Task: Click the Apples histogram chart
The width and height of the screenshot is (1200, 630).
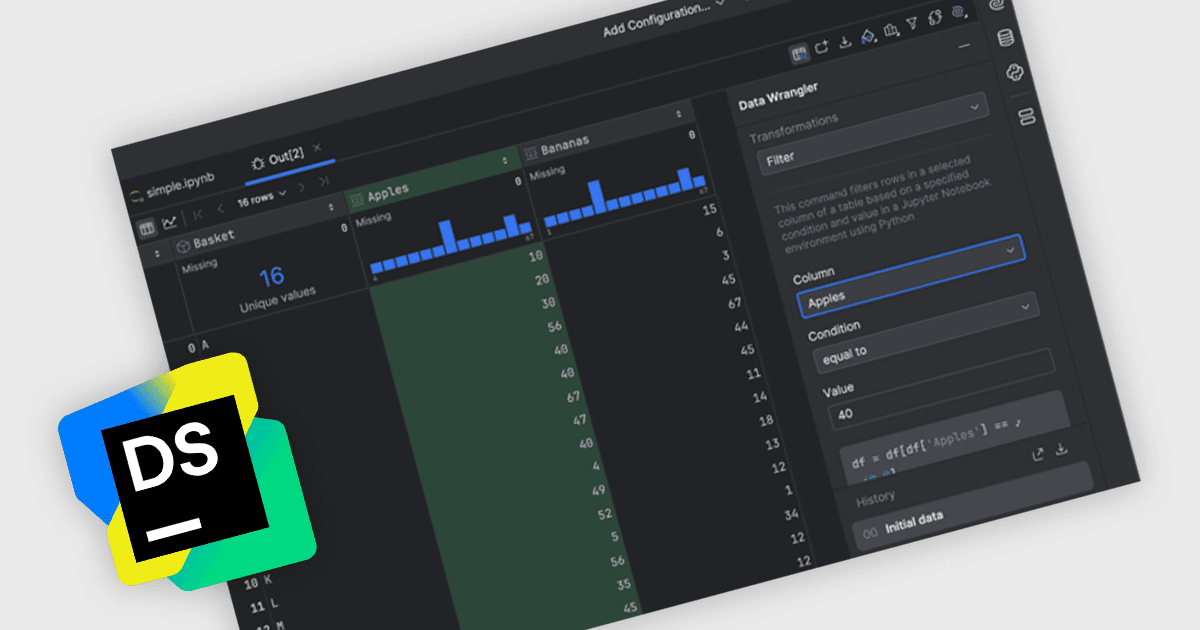Action: click(452, 246)
